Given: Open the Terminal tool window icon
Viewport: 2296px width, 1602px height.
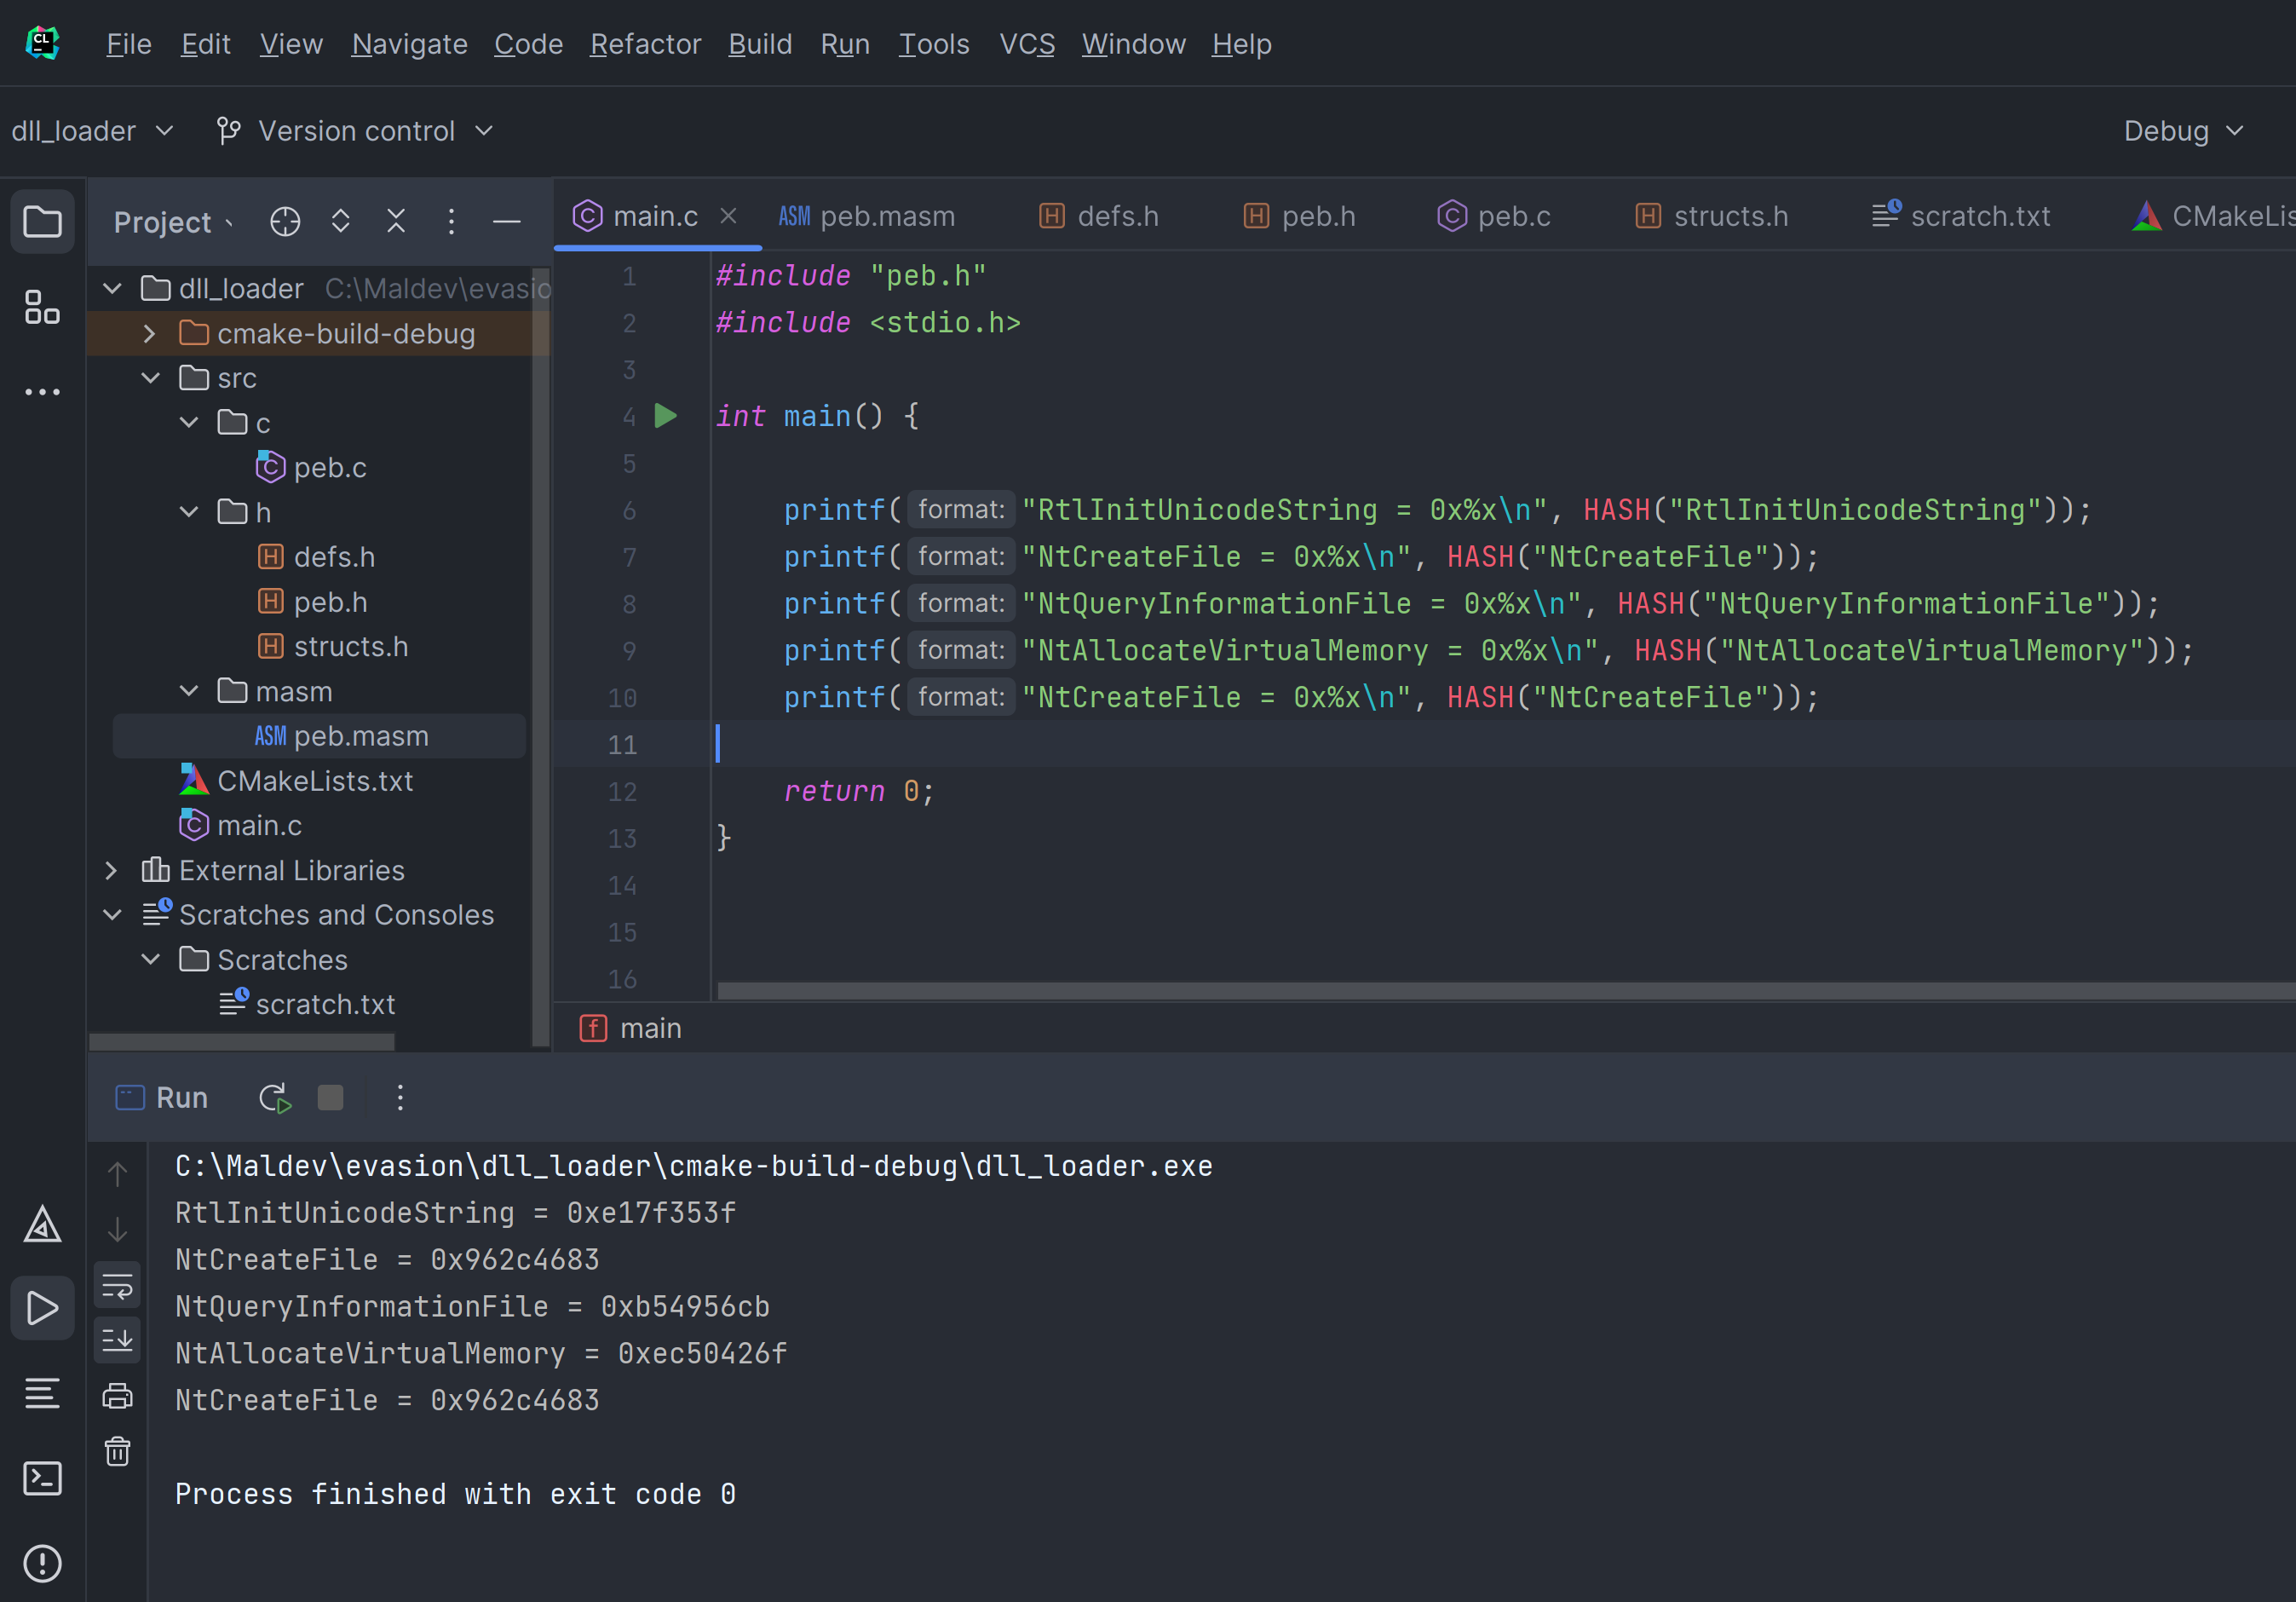Looking at the screenshot, I should [x=42, y=1478].
